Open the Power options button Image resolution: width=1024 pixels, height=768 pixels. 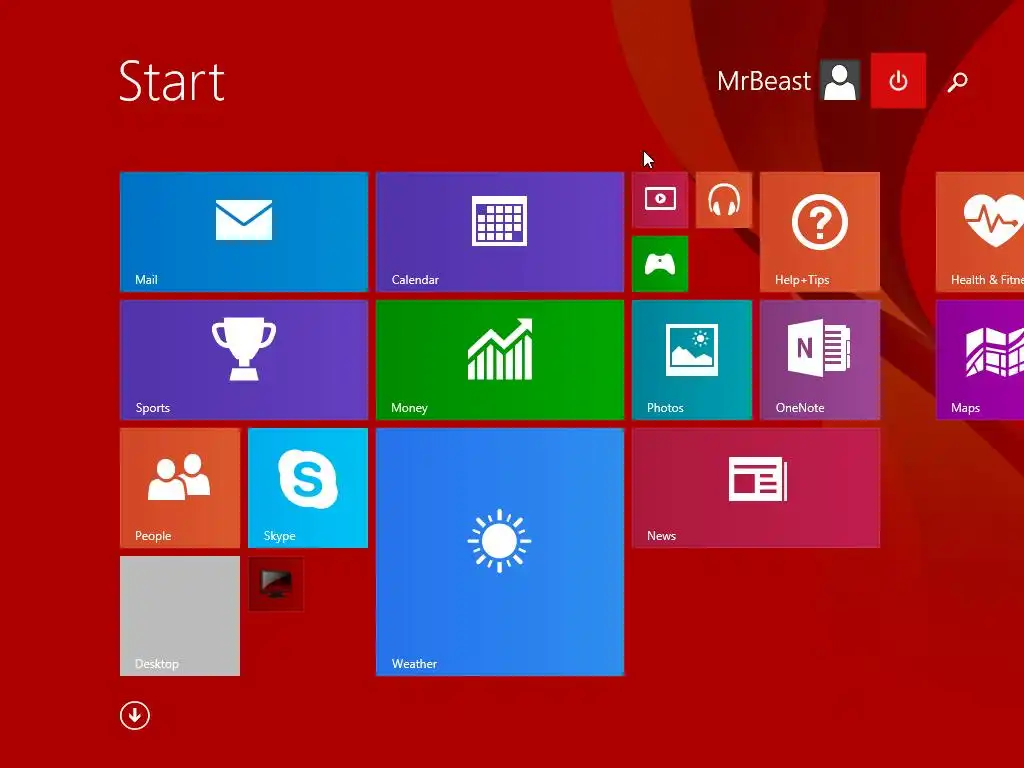tap(898, 81)
